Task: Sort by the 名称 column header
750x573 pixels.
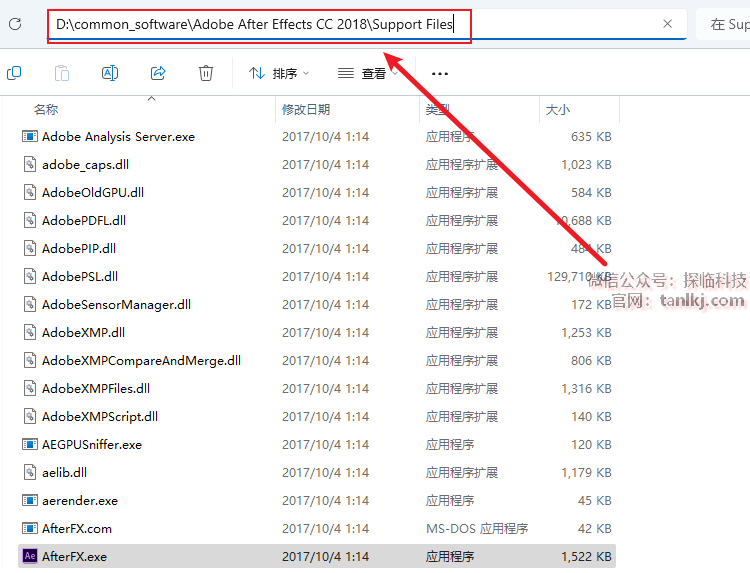Action: pos(46,110)
